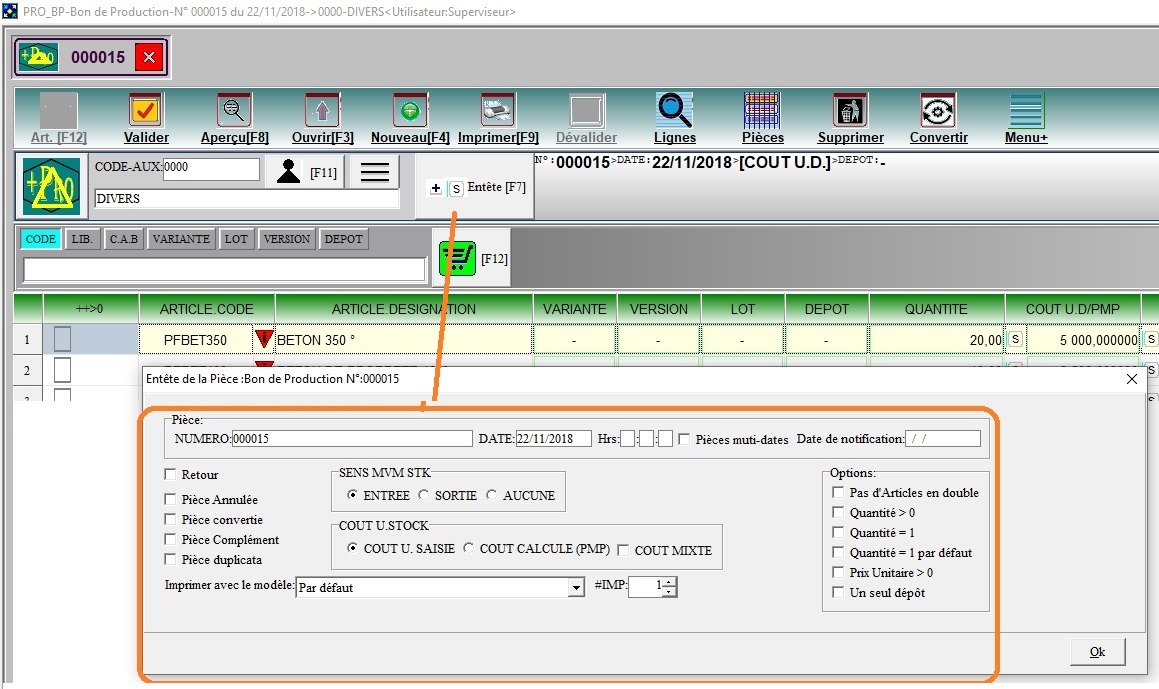Select COUT CALCULE (PMP) radio button
Image resolution: width=1159 pixels, height=689 pixels.
click(469, 549)
